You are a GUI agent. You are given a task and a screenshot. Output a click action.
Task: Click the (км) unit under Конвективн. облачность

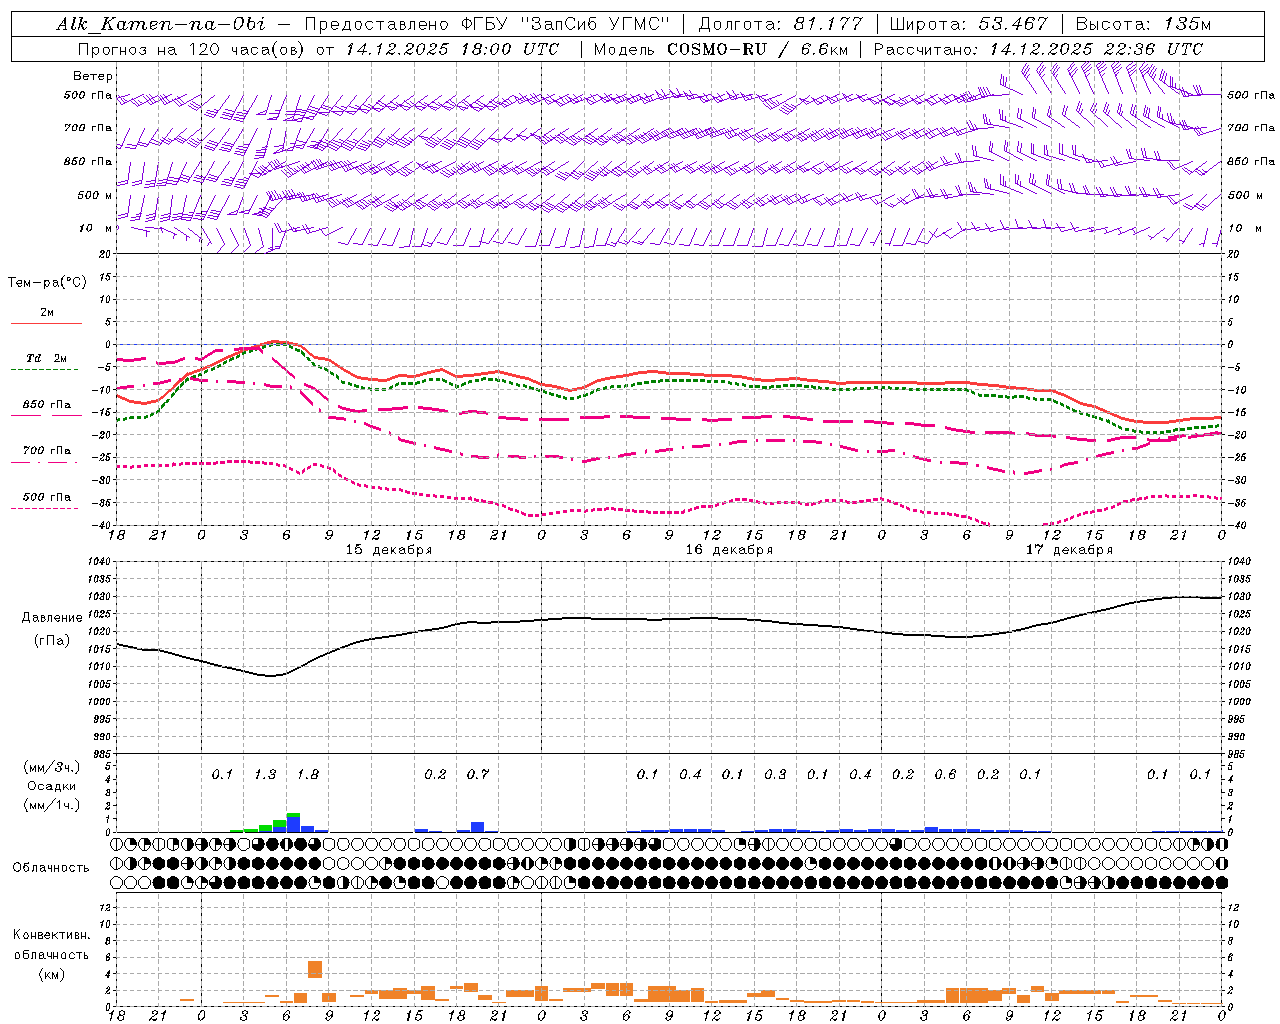(x=51, y=975)
